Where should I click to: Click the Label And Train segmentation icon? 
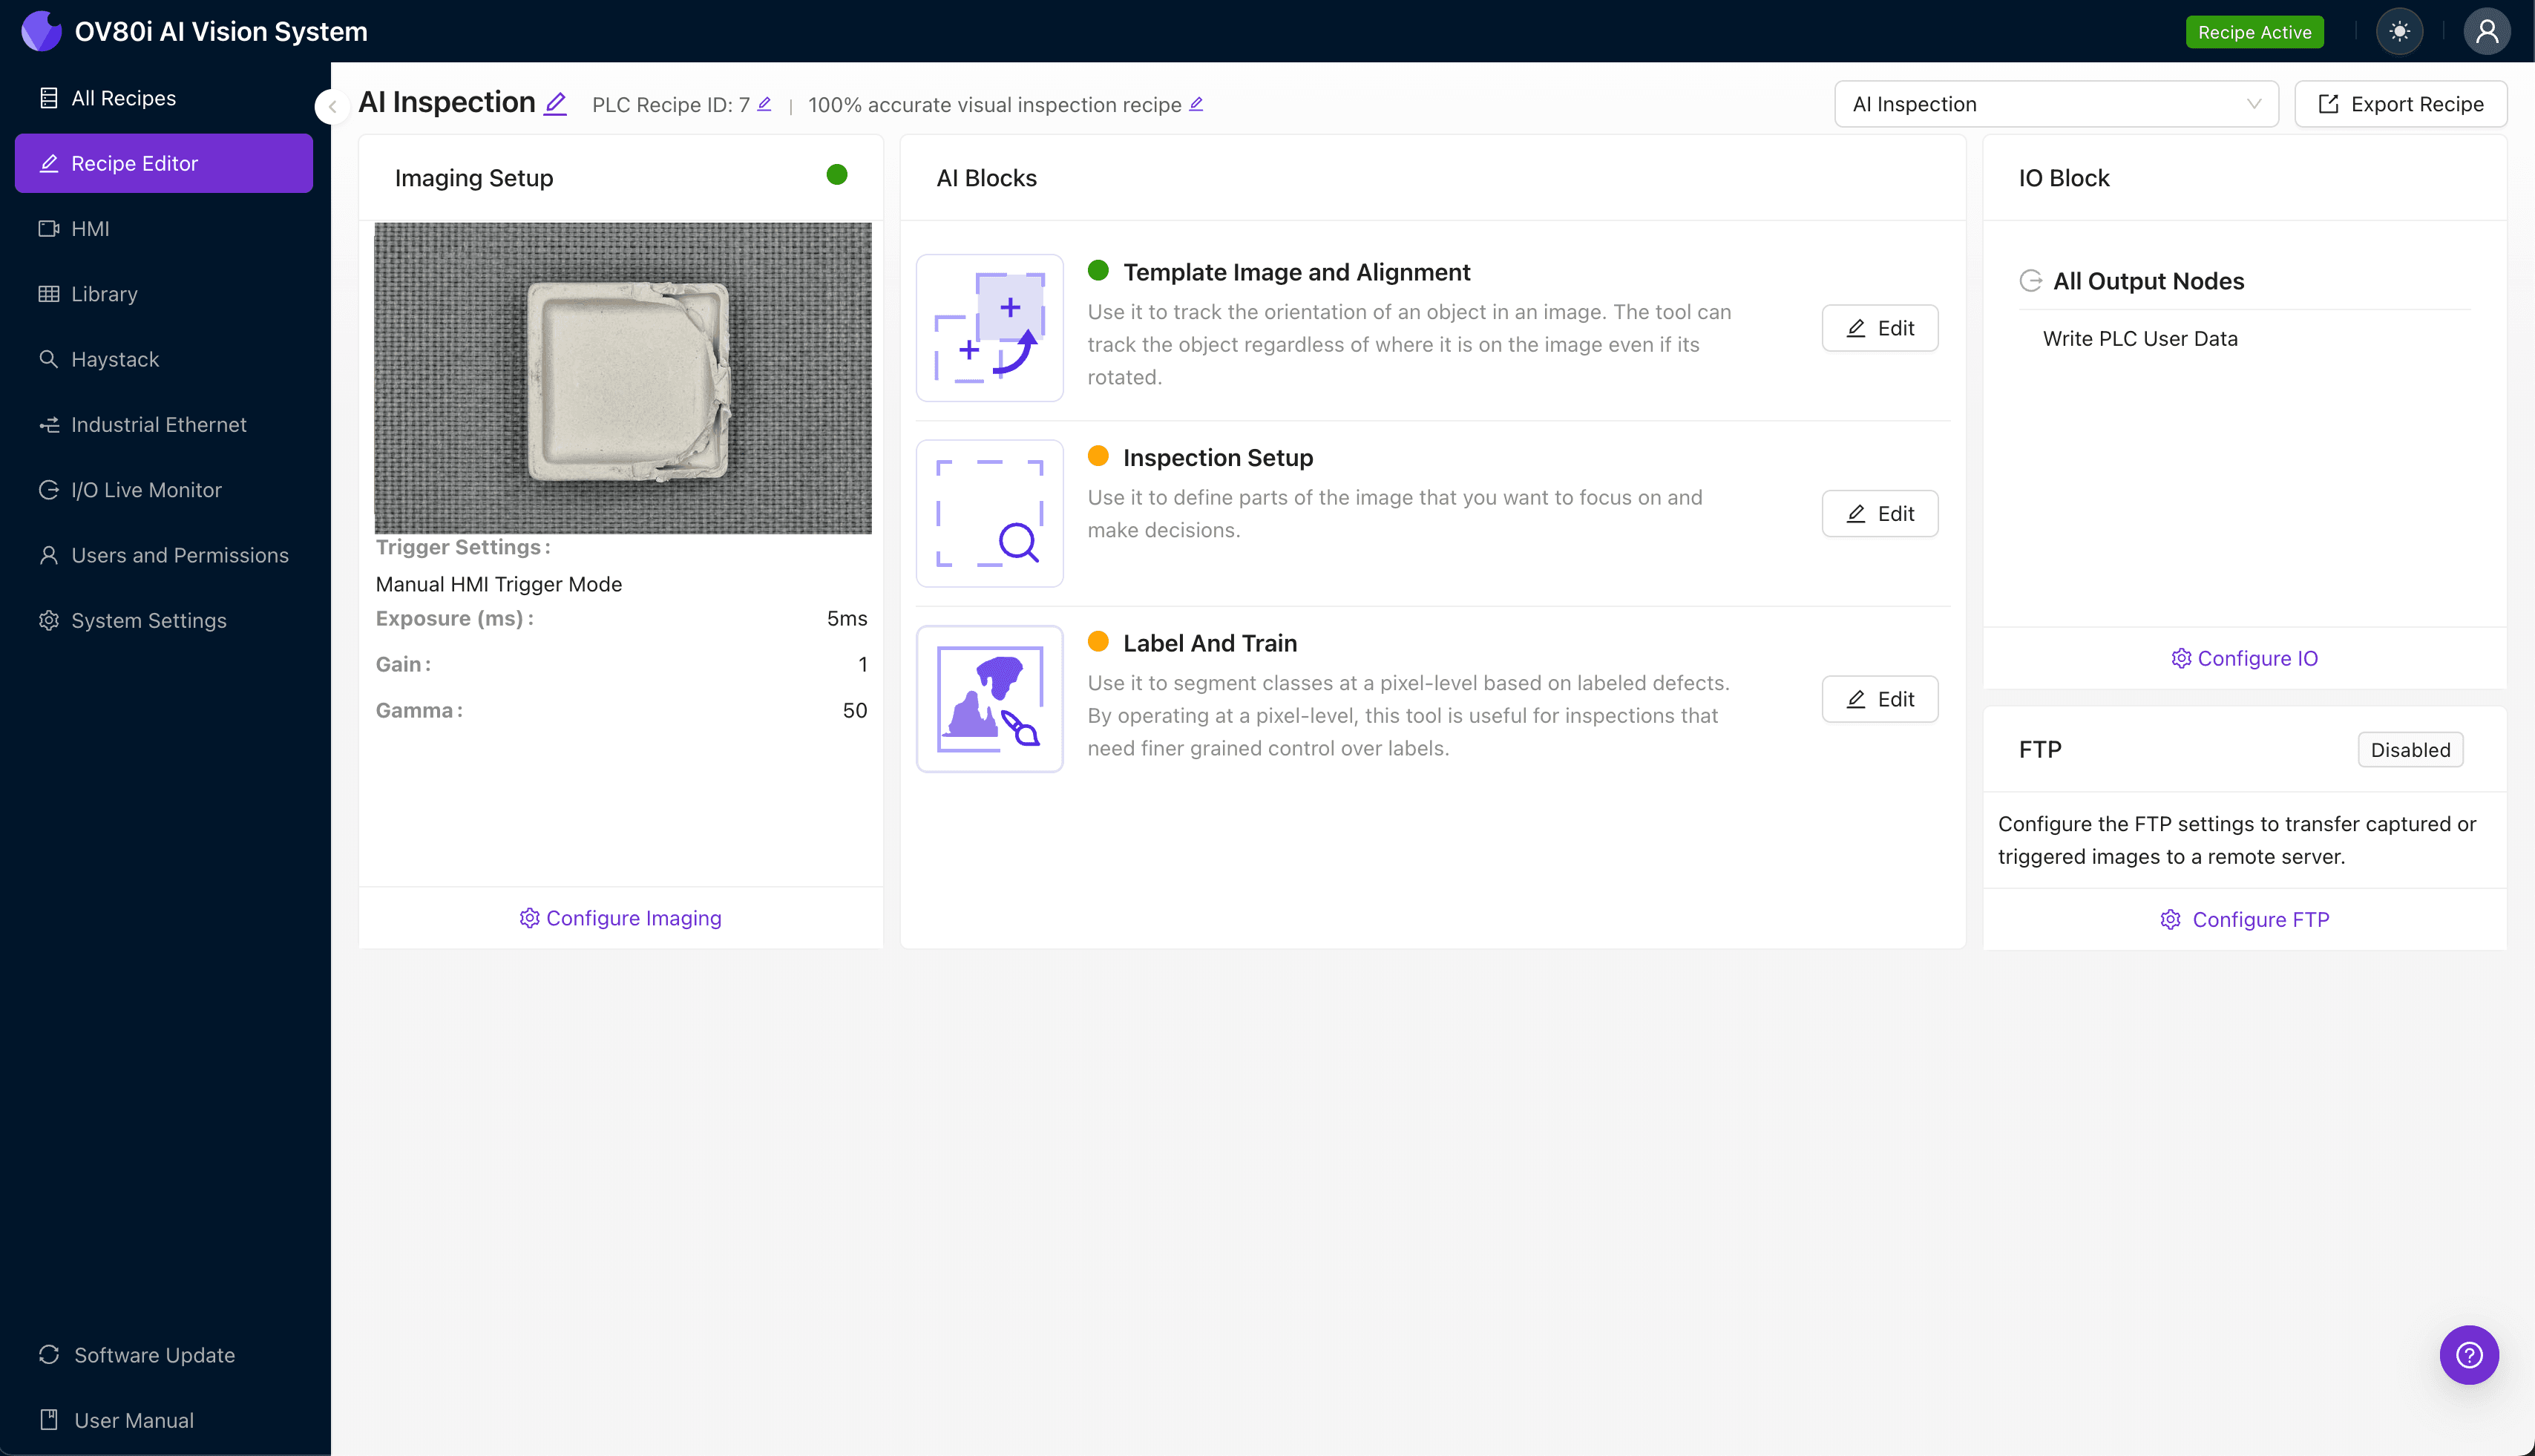(989, 698)
